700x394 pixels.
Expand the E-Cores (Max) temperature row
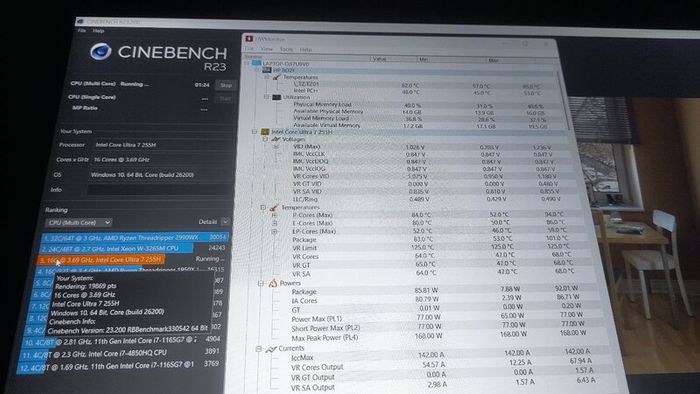(275, 223)
